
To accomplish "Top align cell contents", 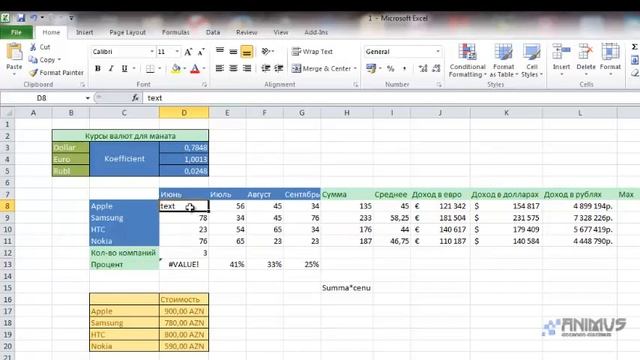I will pyautogui.click(x=220, y=51).
